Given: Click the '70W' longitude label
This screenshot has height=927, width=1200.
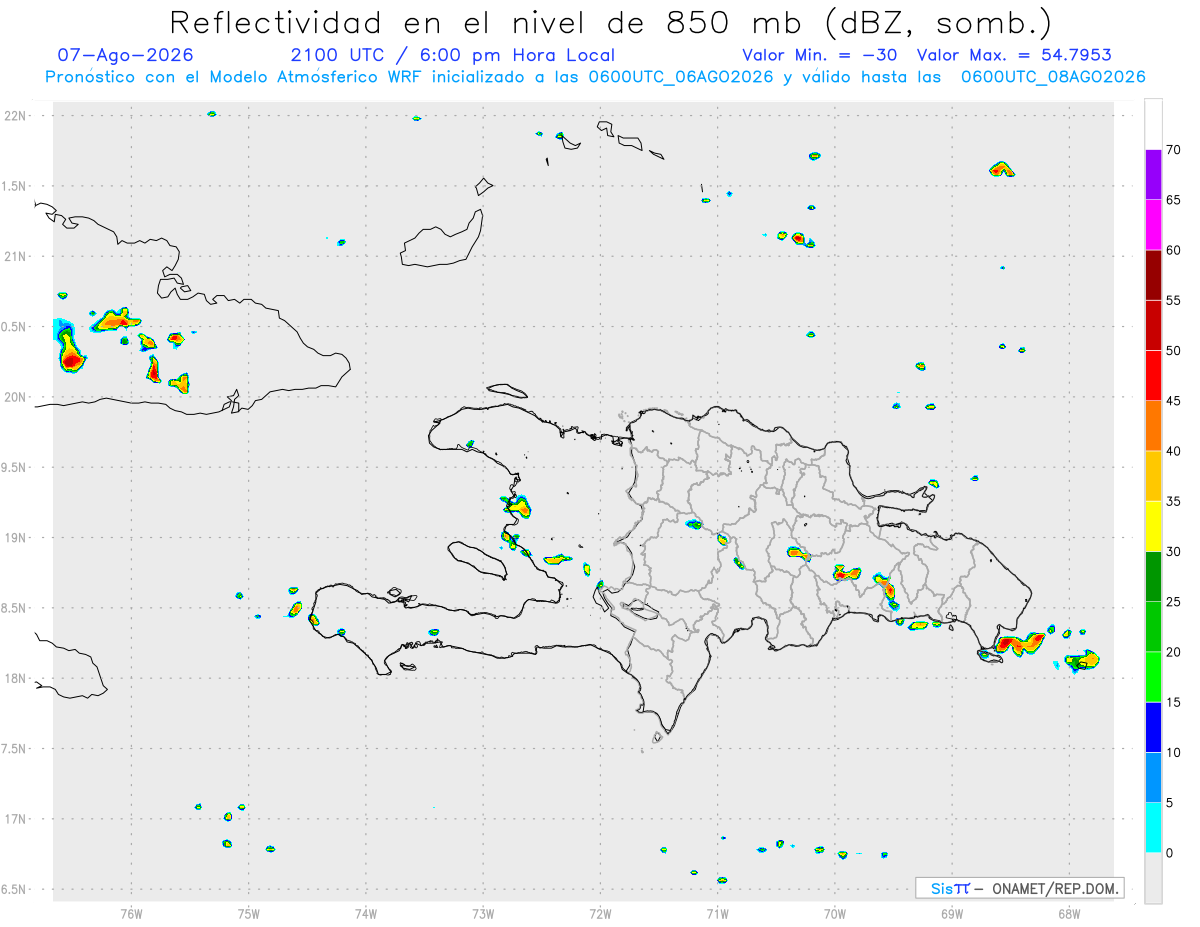Looking at the screenshot, I should pyautogui.click(x=835, y=913).
